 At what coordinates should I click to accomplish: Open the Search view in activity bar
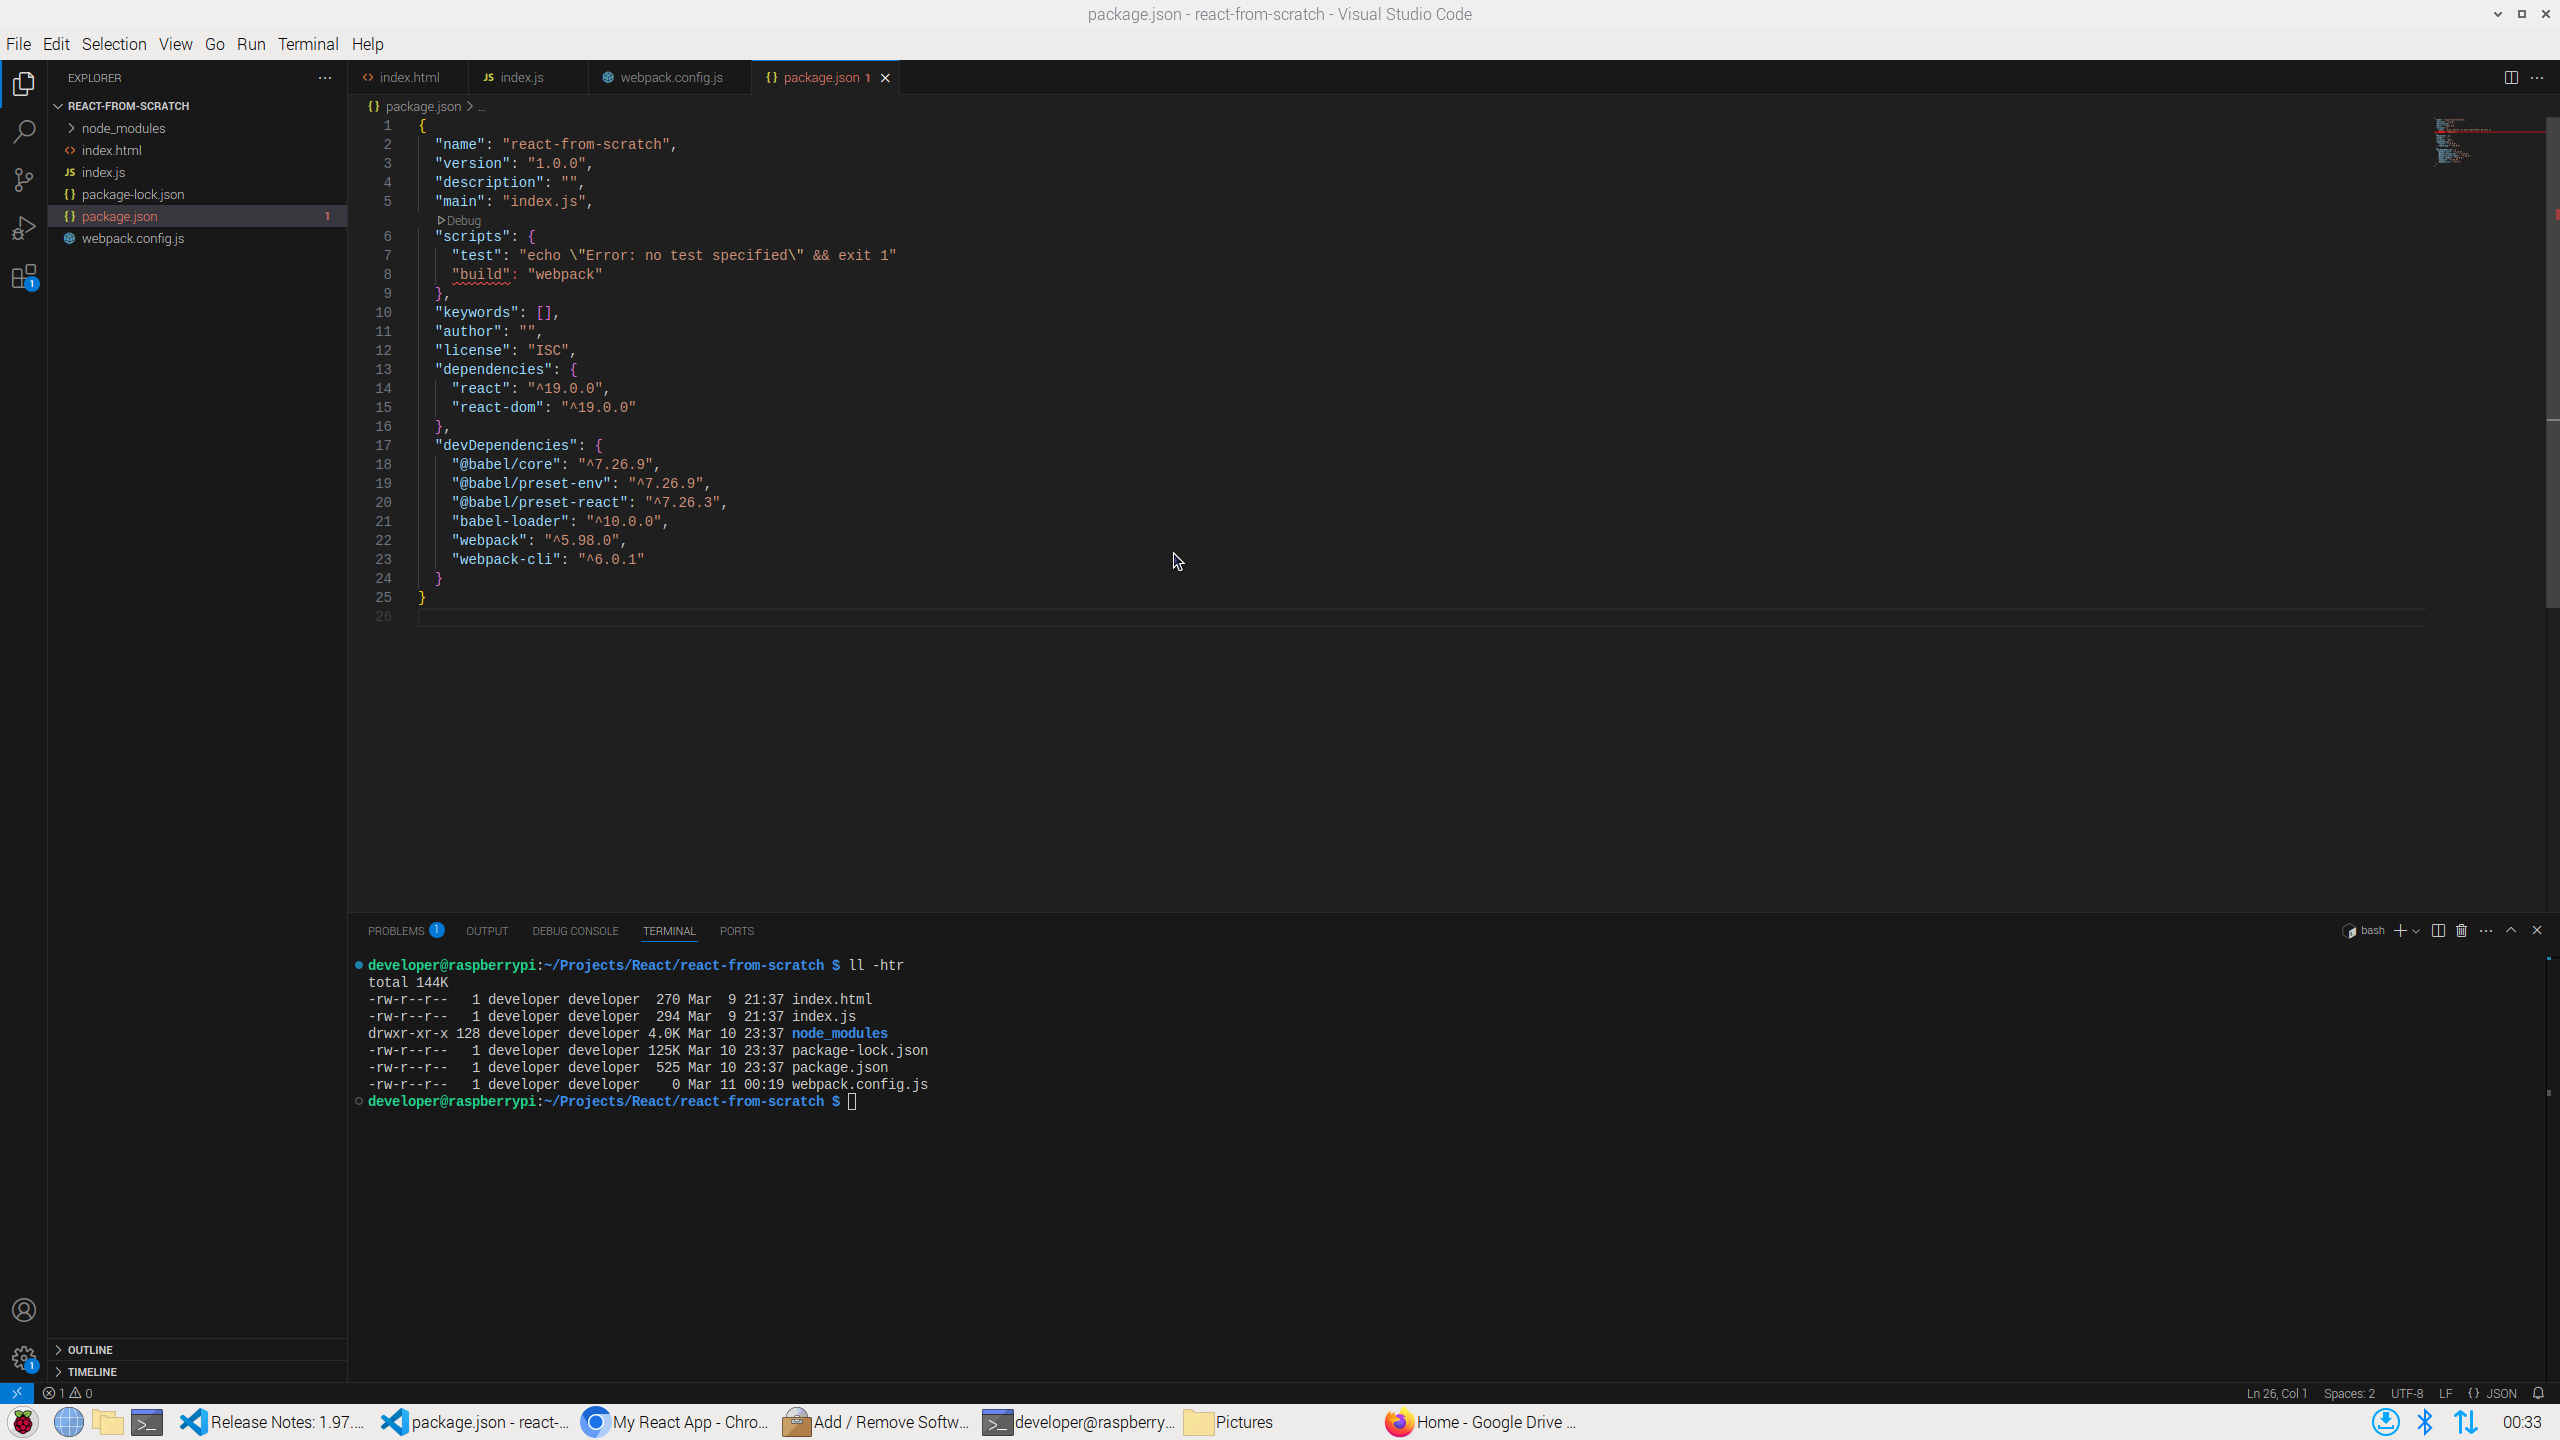click(x=24, y=132)
